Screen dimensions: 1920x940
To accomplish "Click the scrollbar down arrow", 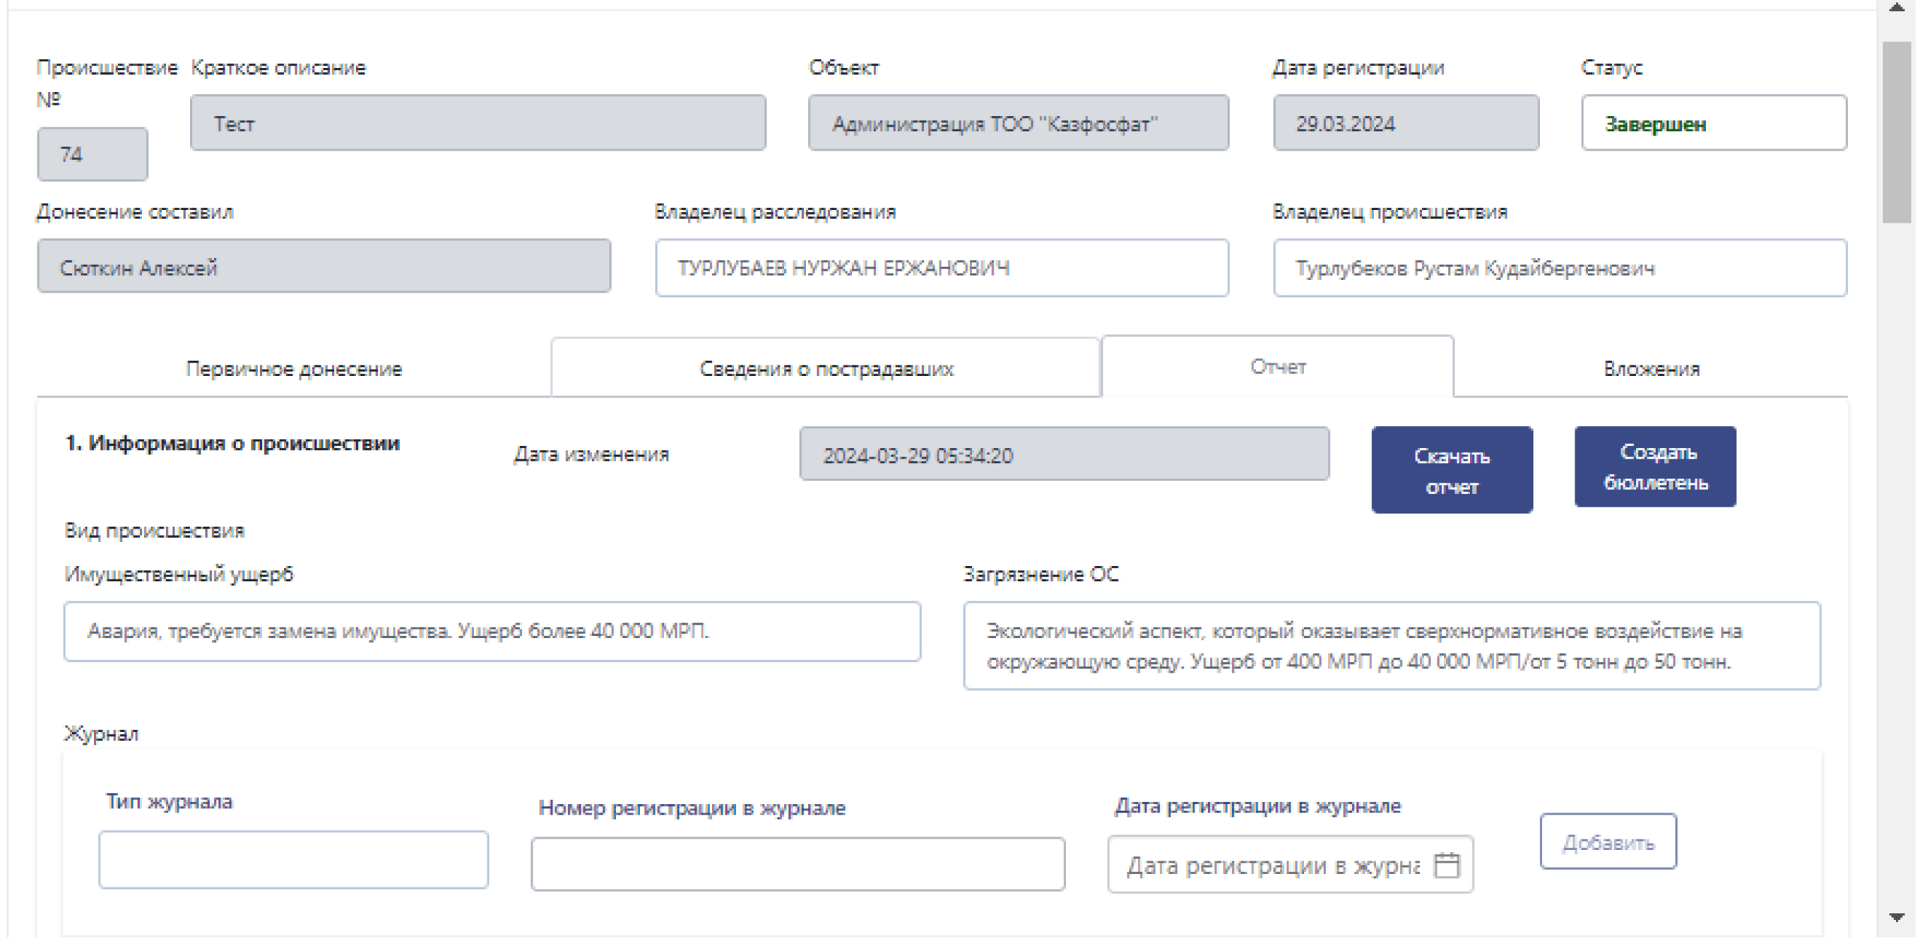I will tap(1897, 917).
